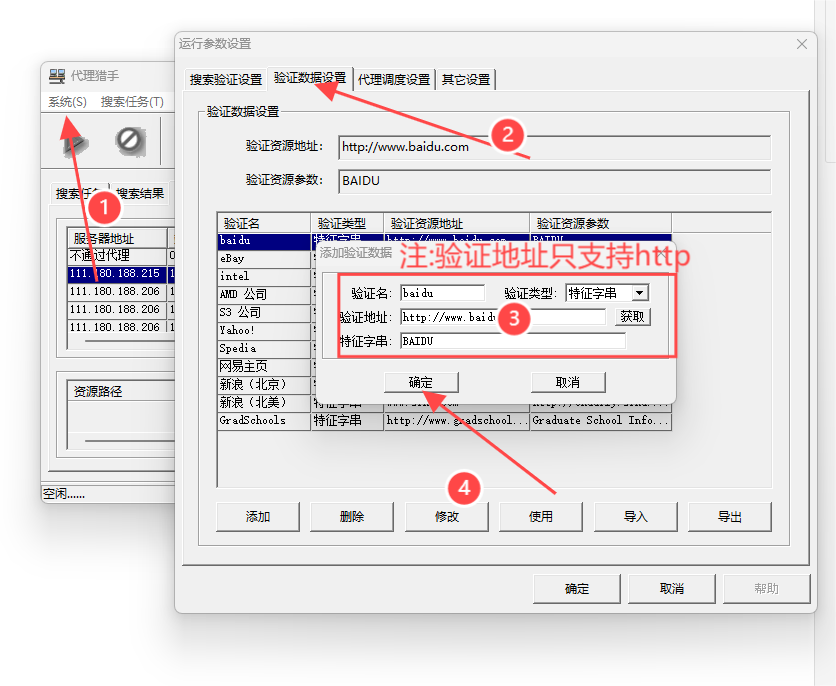The height and width of the screenshot is (686, 836).
Task: Open the 系统(S) menu
Action: (x=66, y=102)
